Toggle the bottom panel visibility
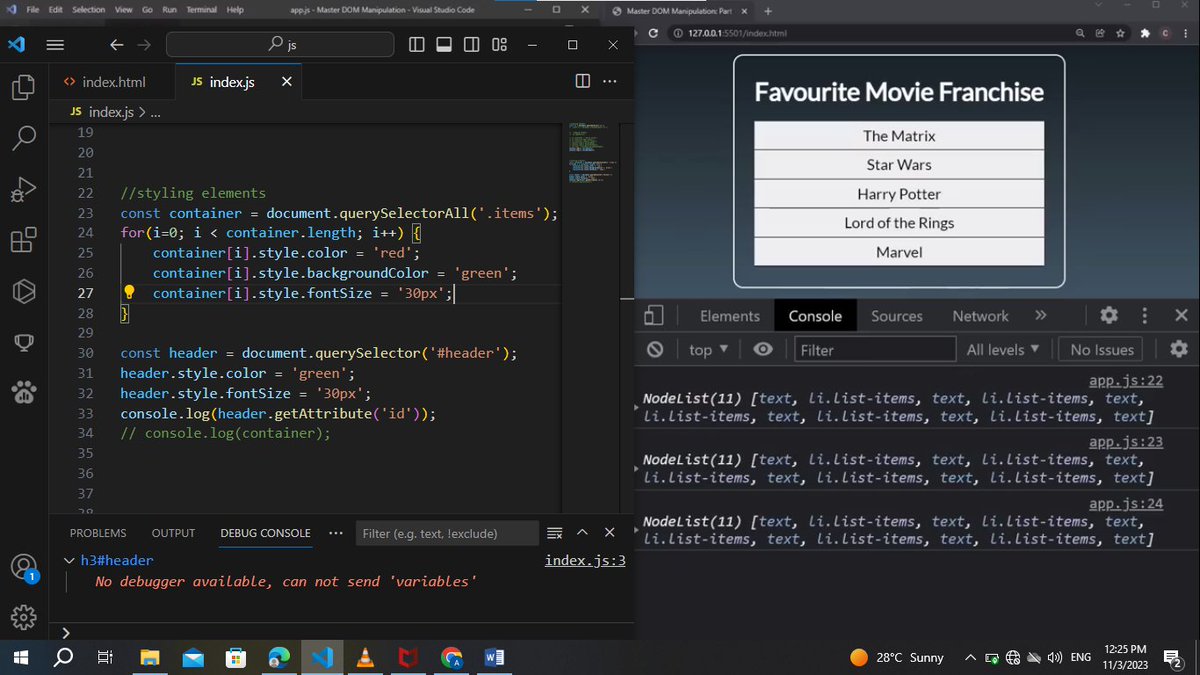 [445, 45]
